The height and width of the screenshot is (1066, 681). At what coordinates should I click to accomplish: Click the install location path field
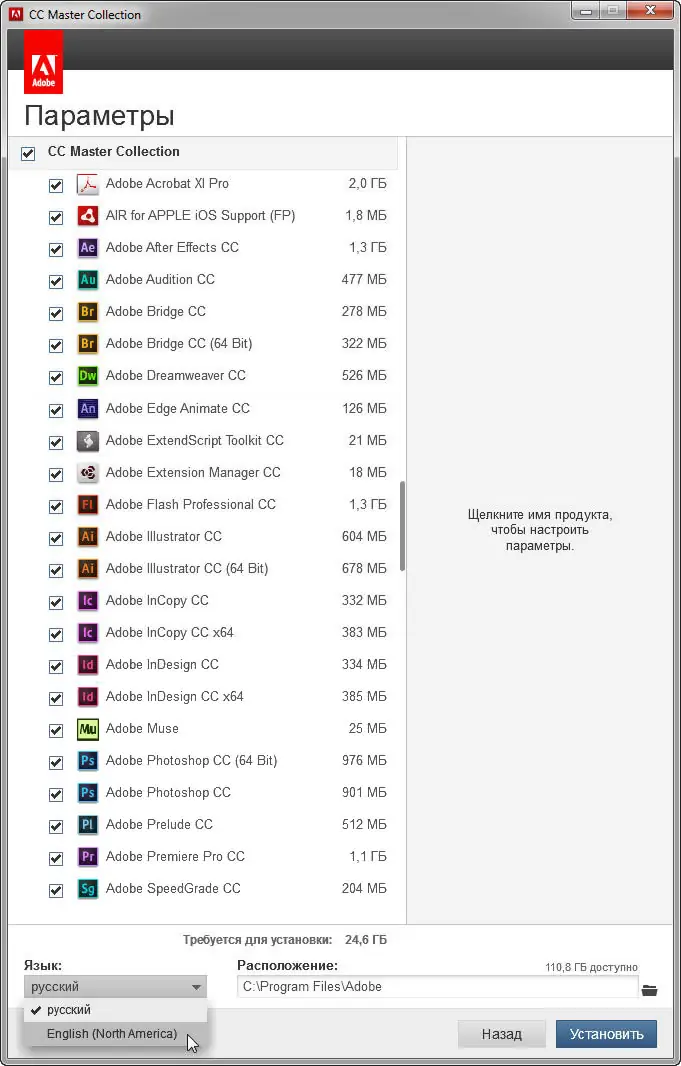437,987
